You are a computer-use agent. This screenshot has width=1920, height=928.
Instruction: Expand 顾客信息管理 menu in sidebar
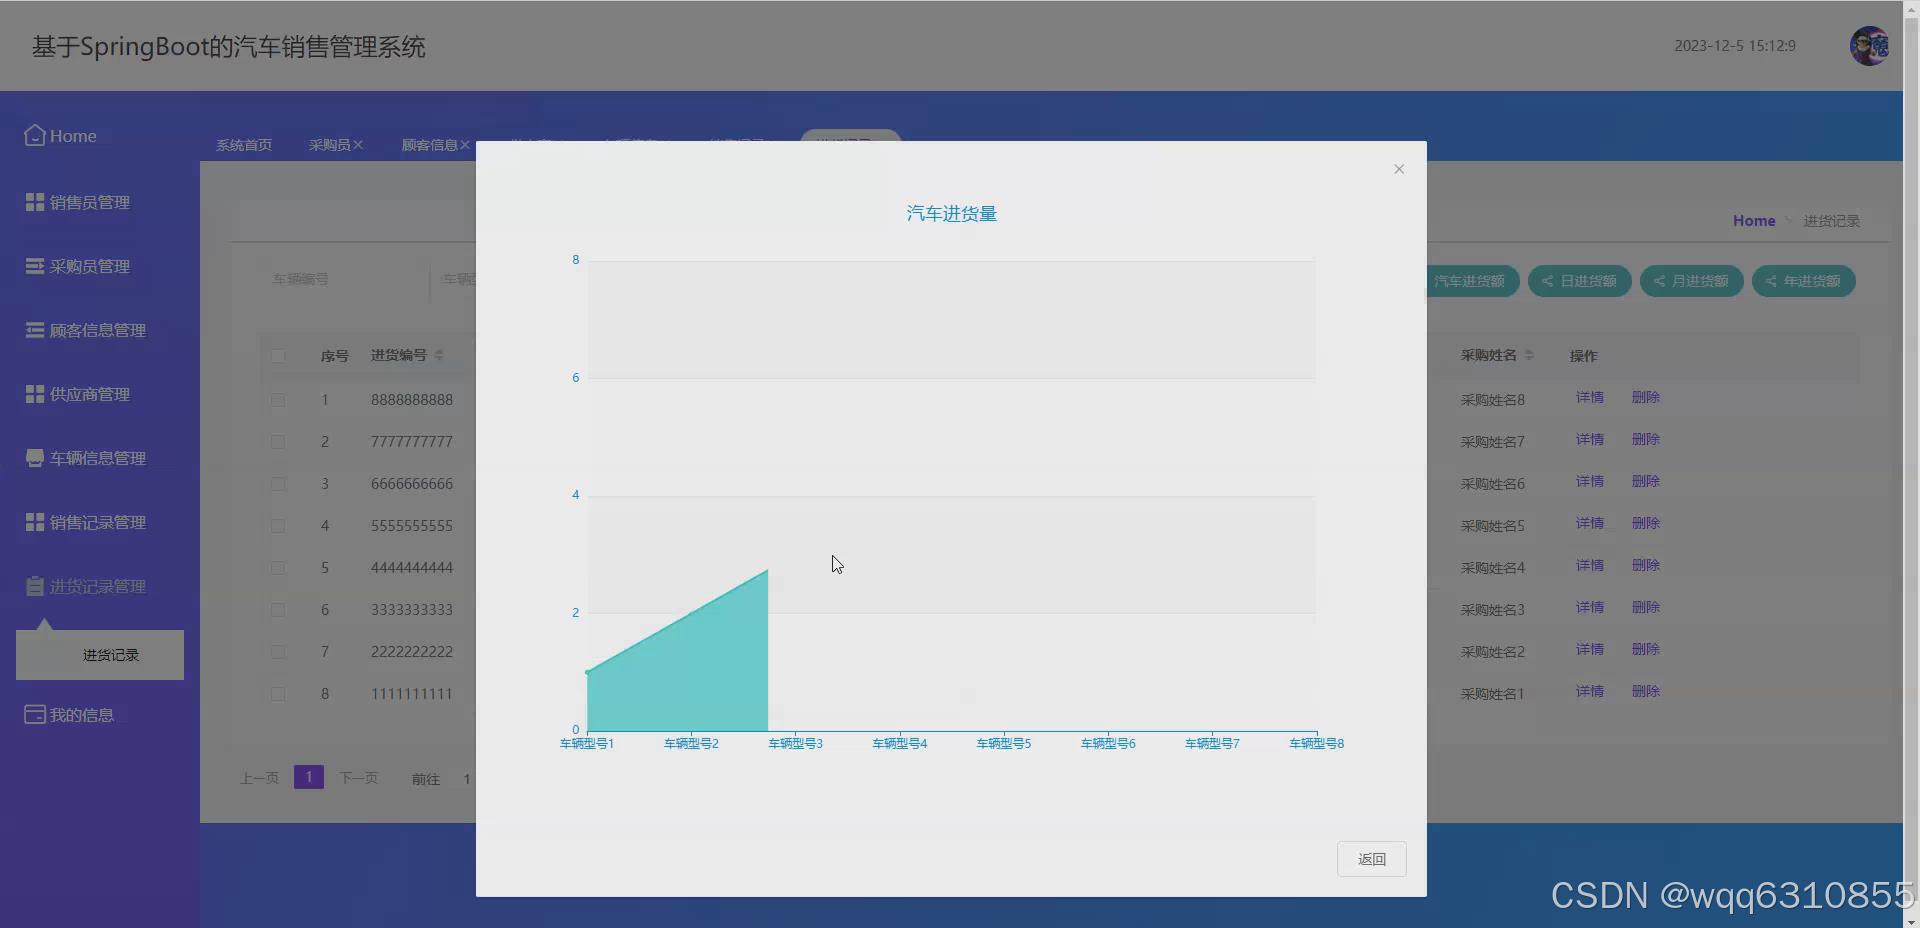coord(98,330)
